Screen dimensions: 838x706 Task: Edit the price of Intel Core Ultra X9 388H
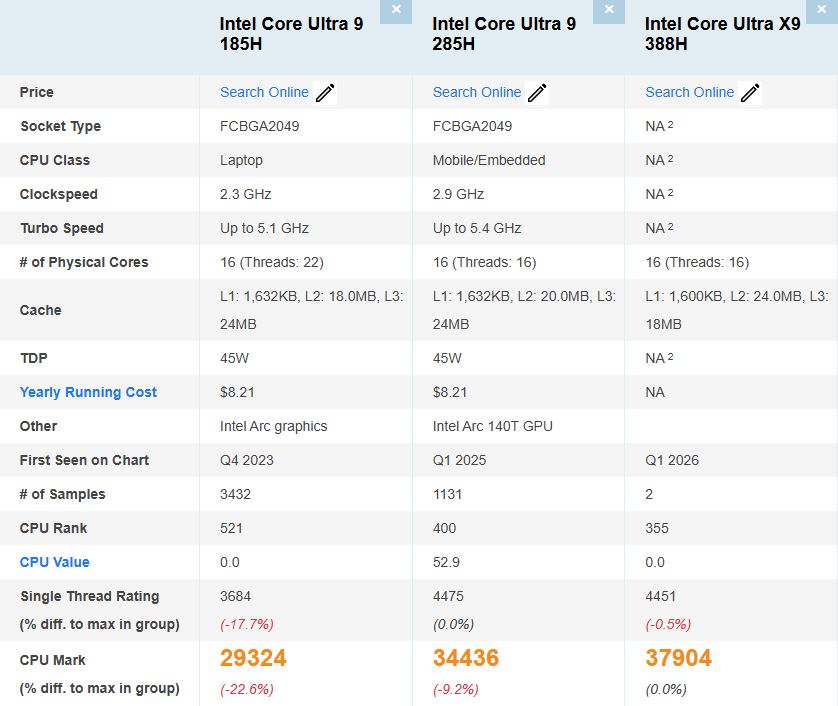click(x=751, y=92)
